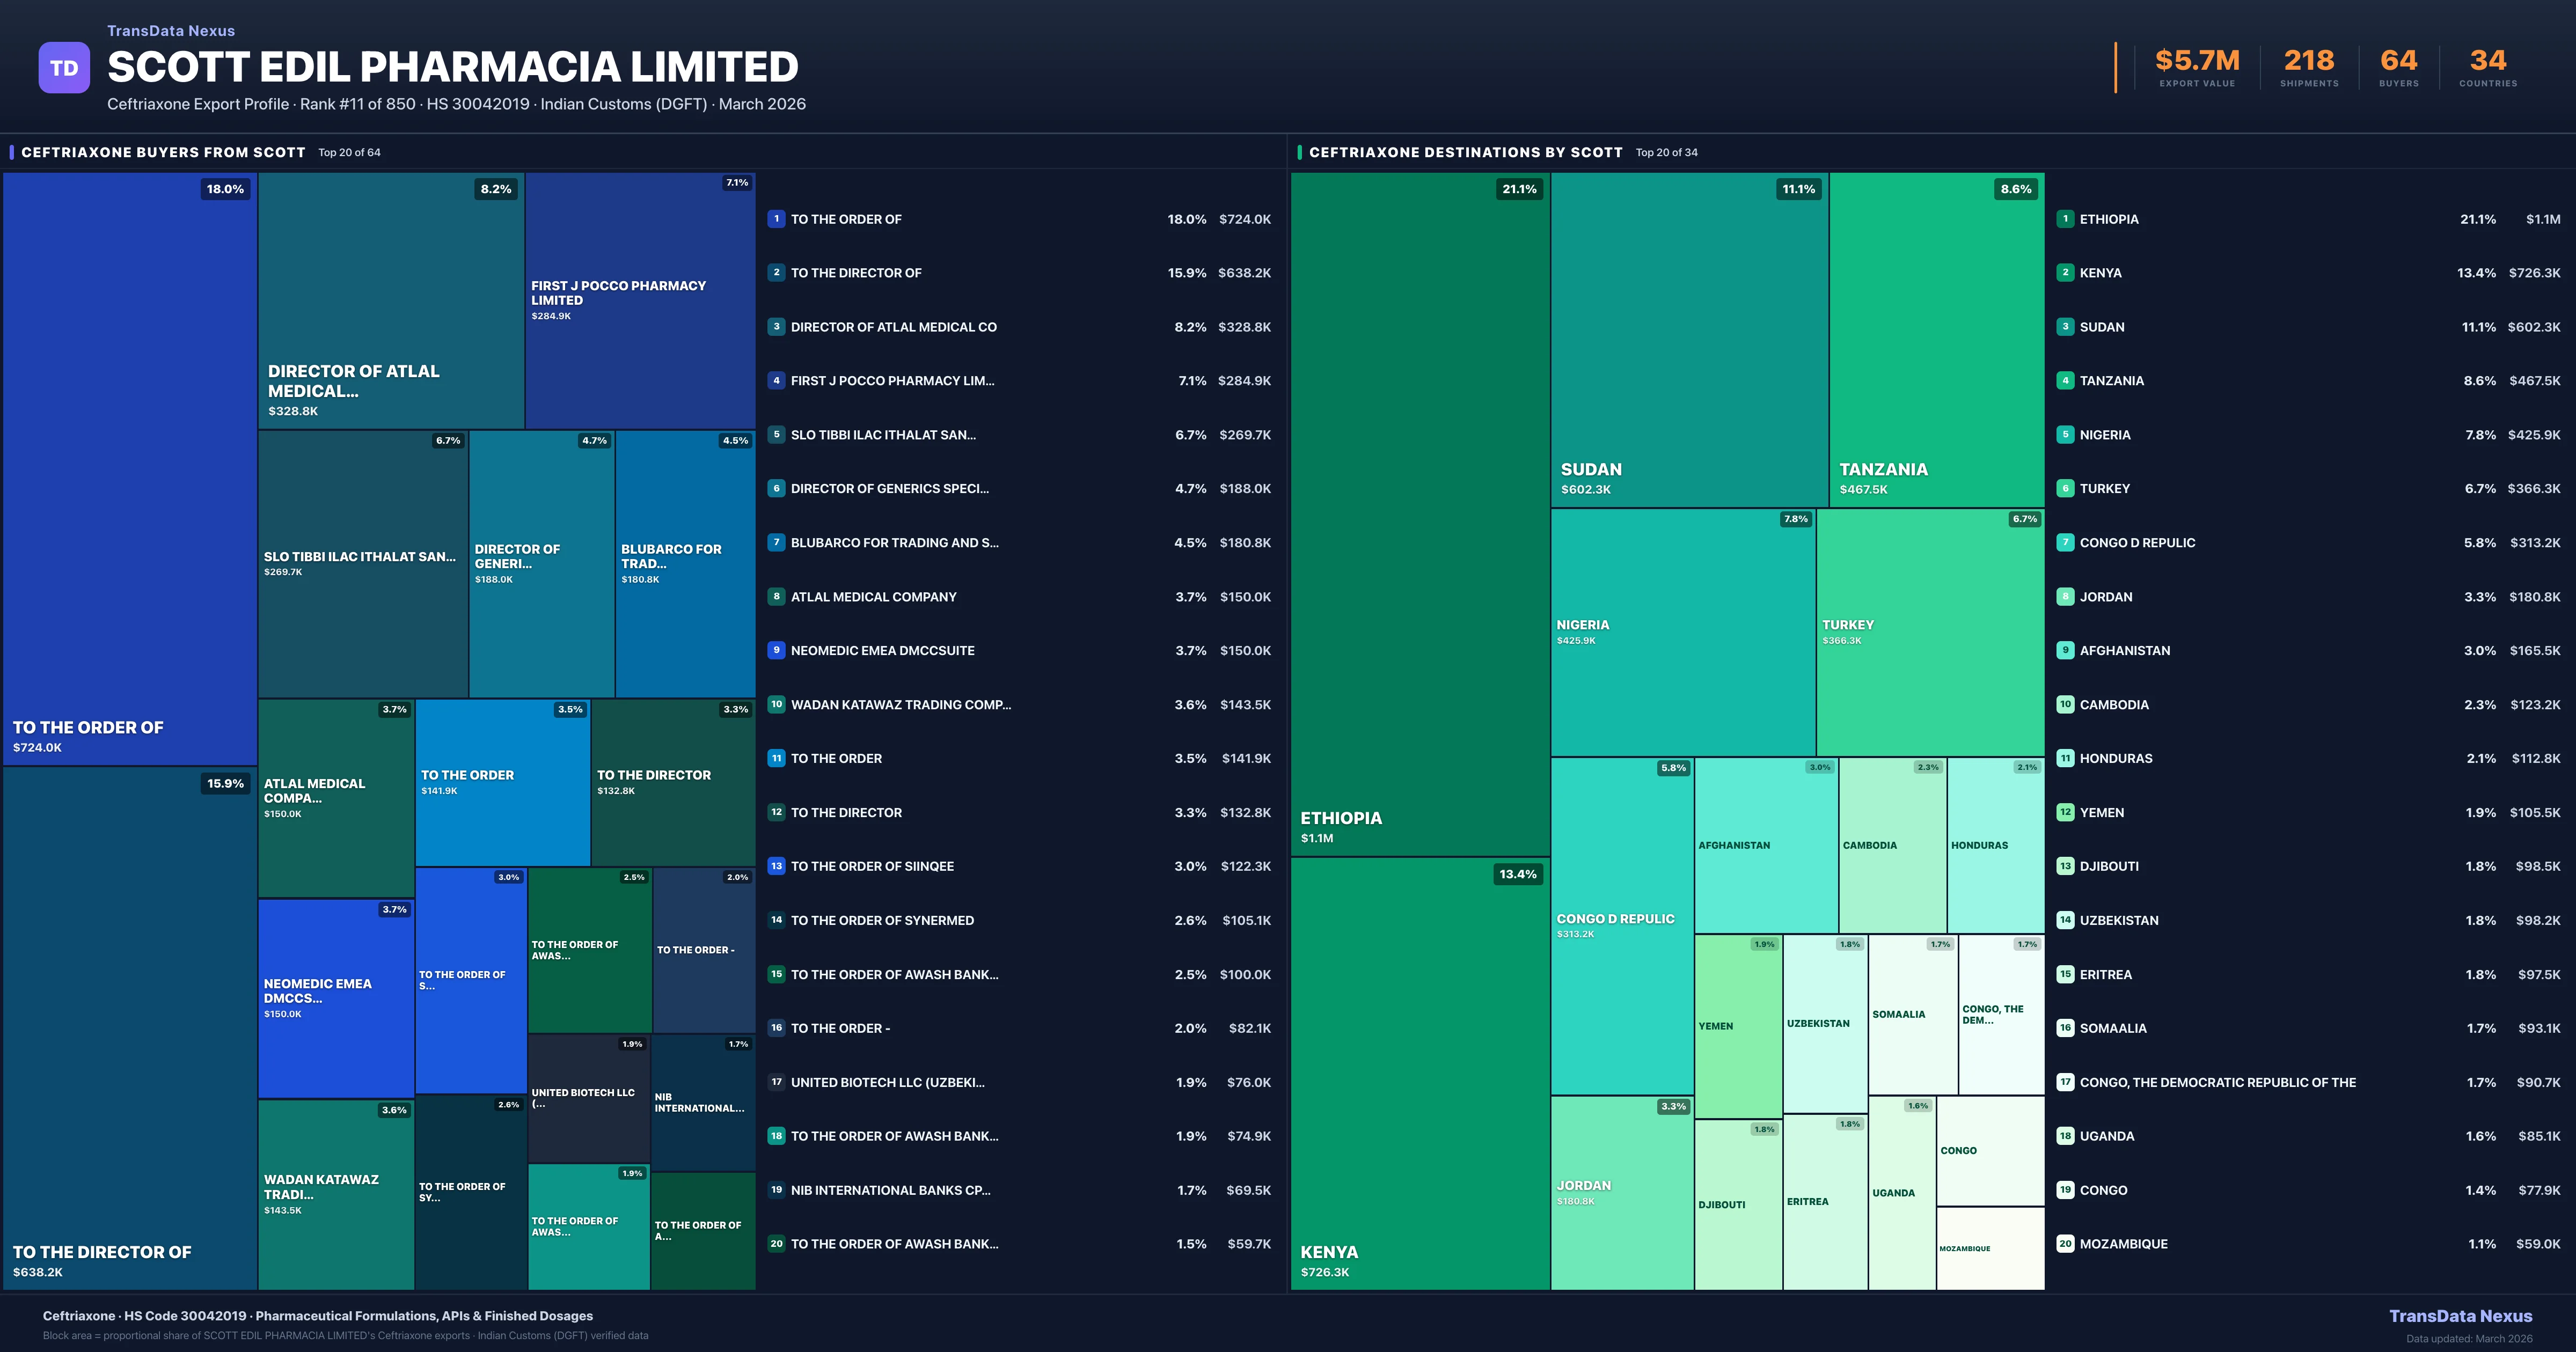2576x1352 pixels.
Task: Click rank badge 6 beside TURKEY
Action: coord(2065,488)
